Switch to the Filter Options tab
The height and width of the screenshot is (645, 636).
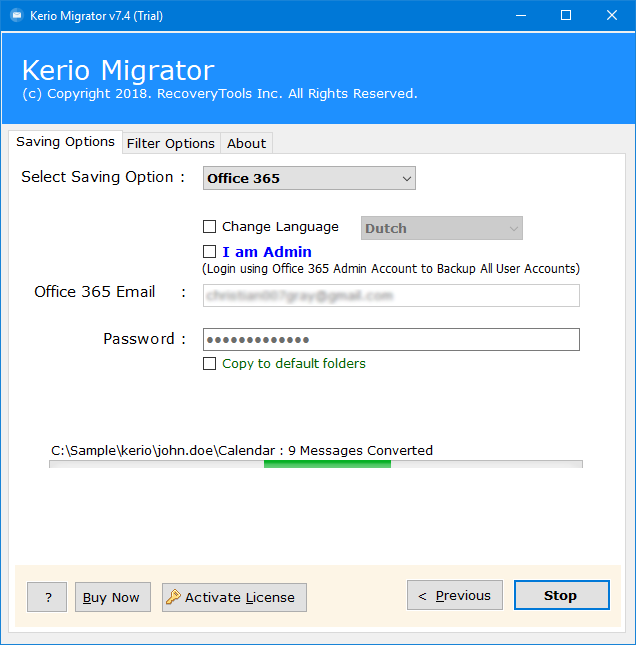[171, 144]
